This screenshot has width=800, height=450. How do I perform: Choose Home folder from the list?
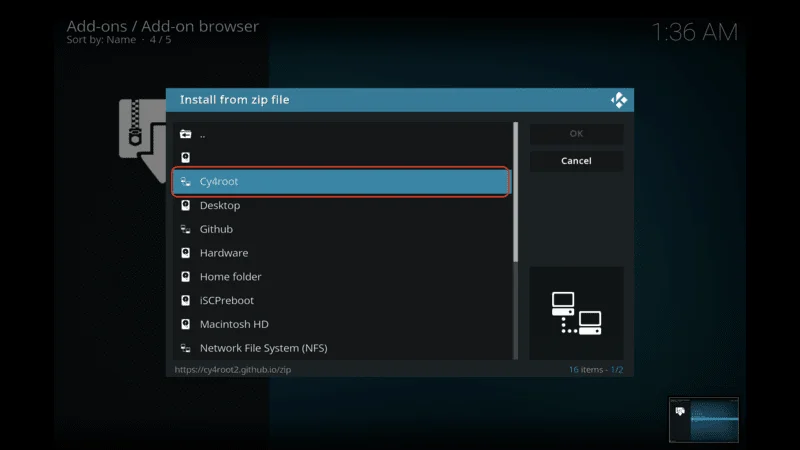pyautogui.click(x=342, y=277)
